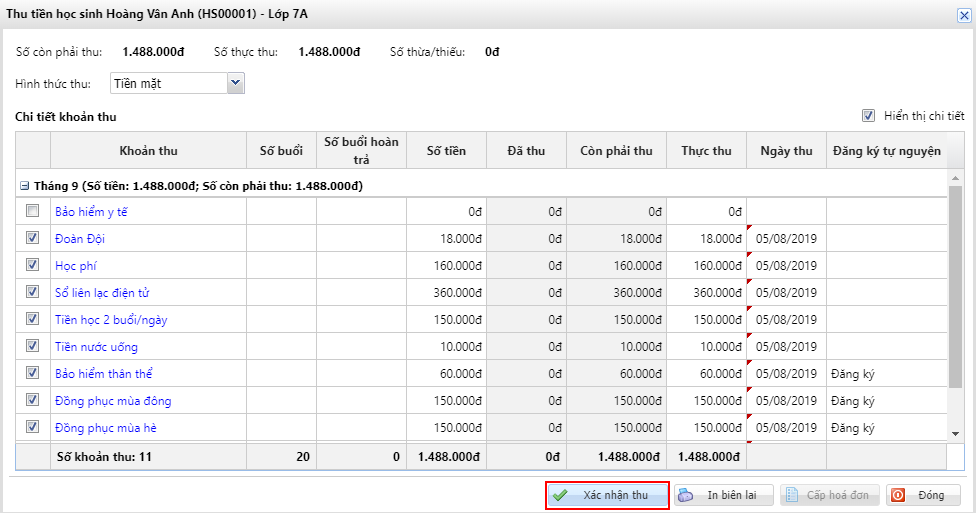Close the dialog with the X icon
Screen dimensions: 976x513
[964, 16]
